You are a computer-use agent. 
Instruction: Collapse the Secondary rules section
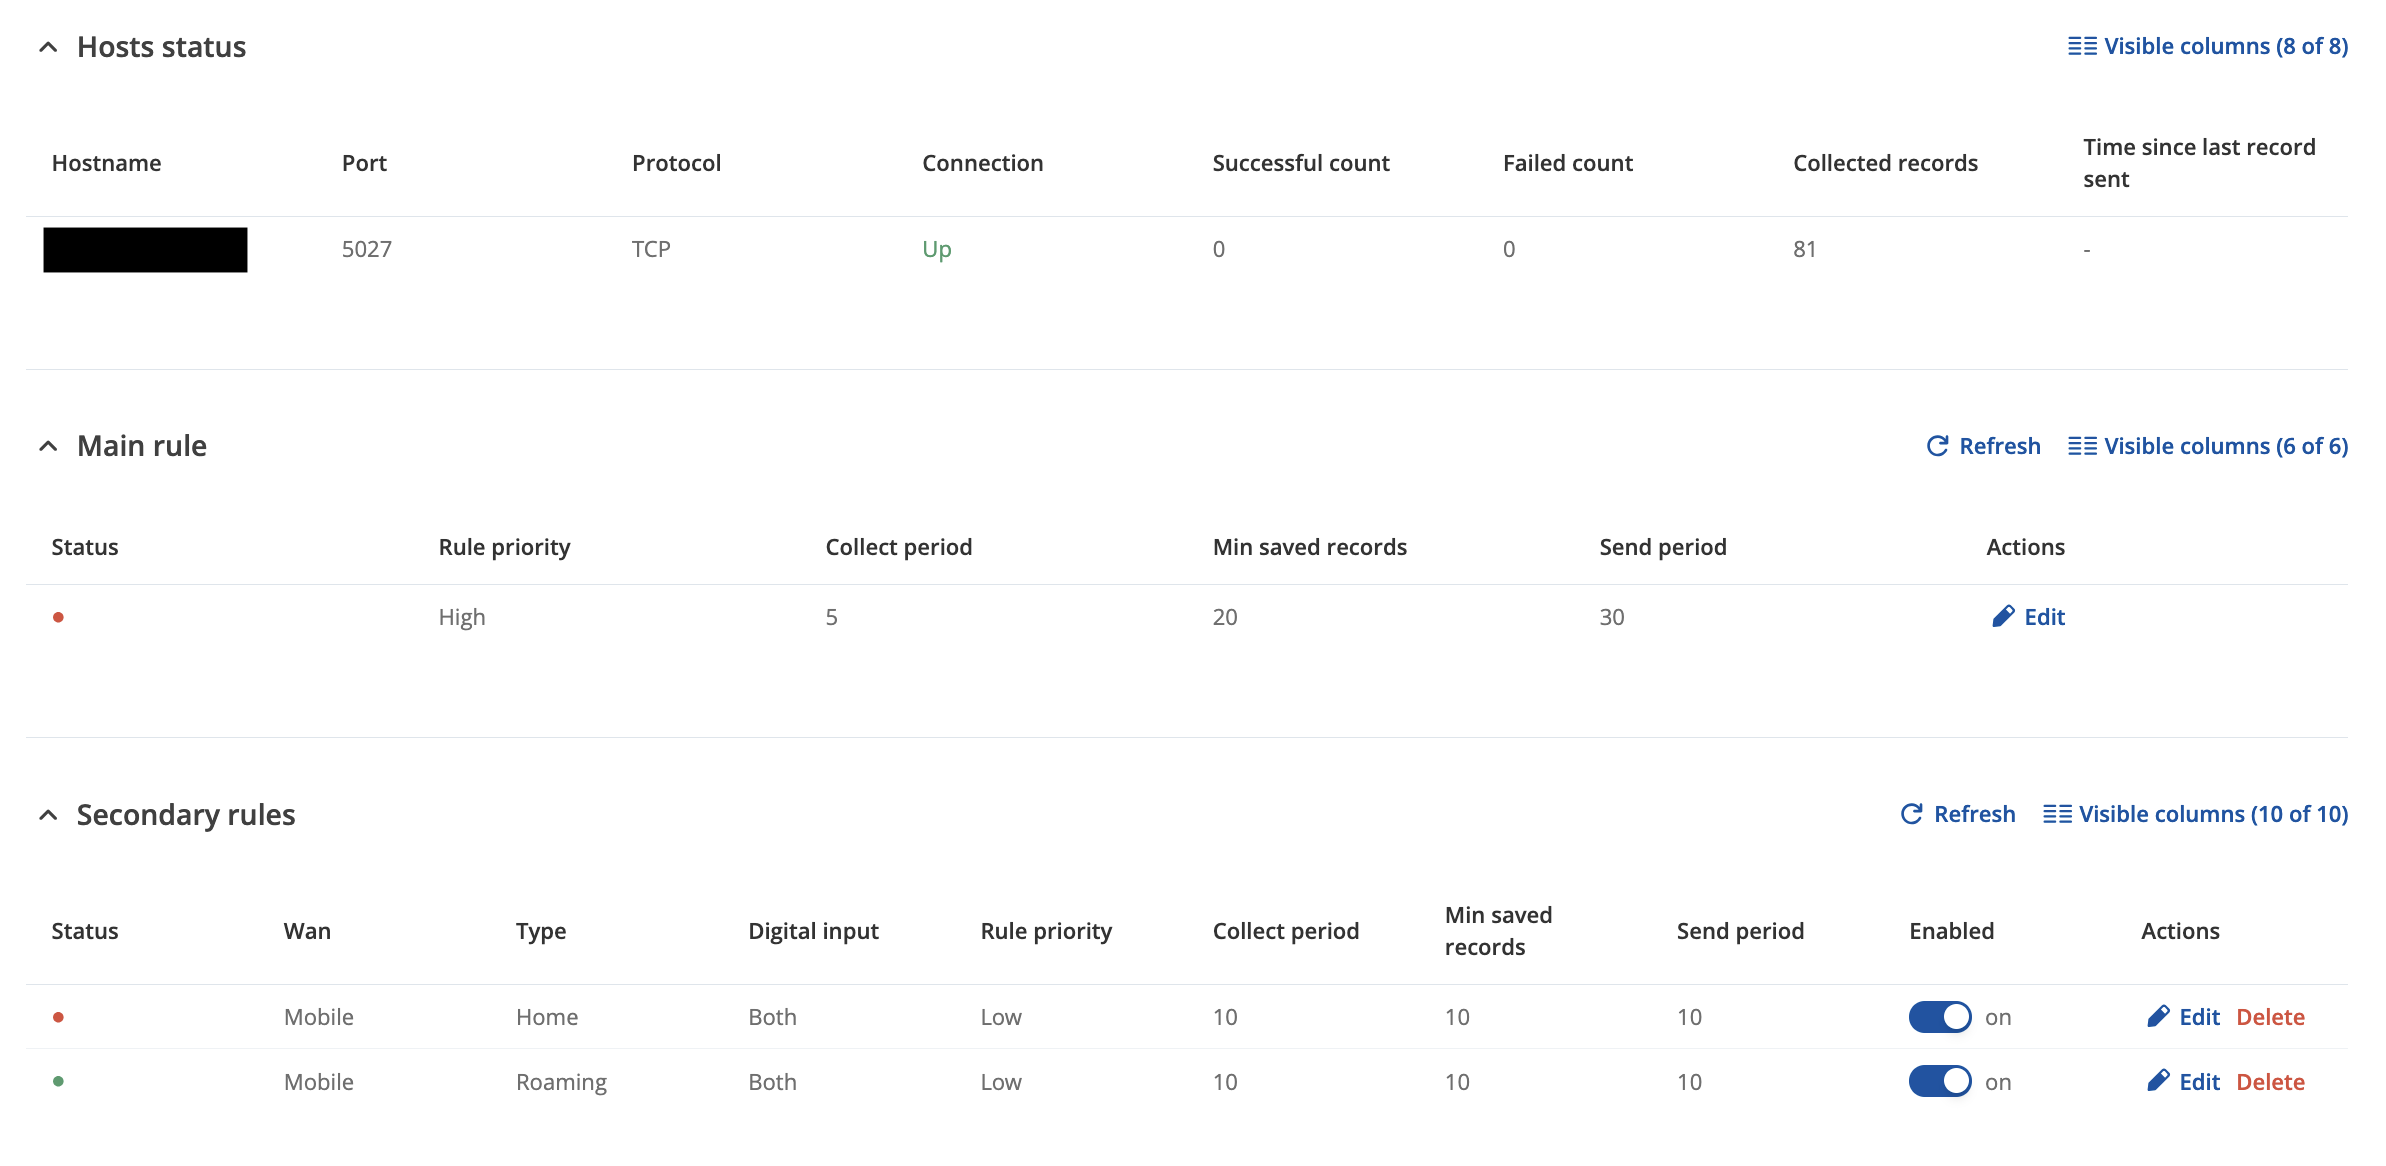(x=48, y=815)
